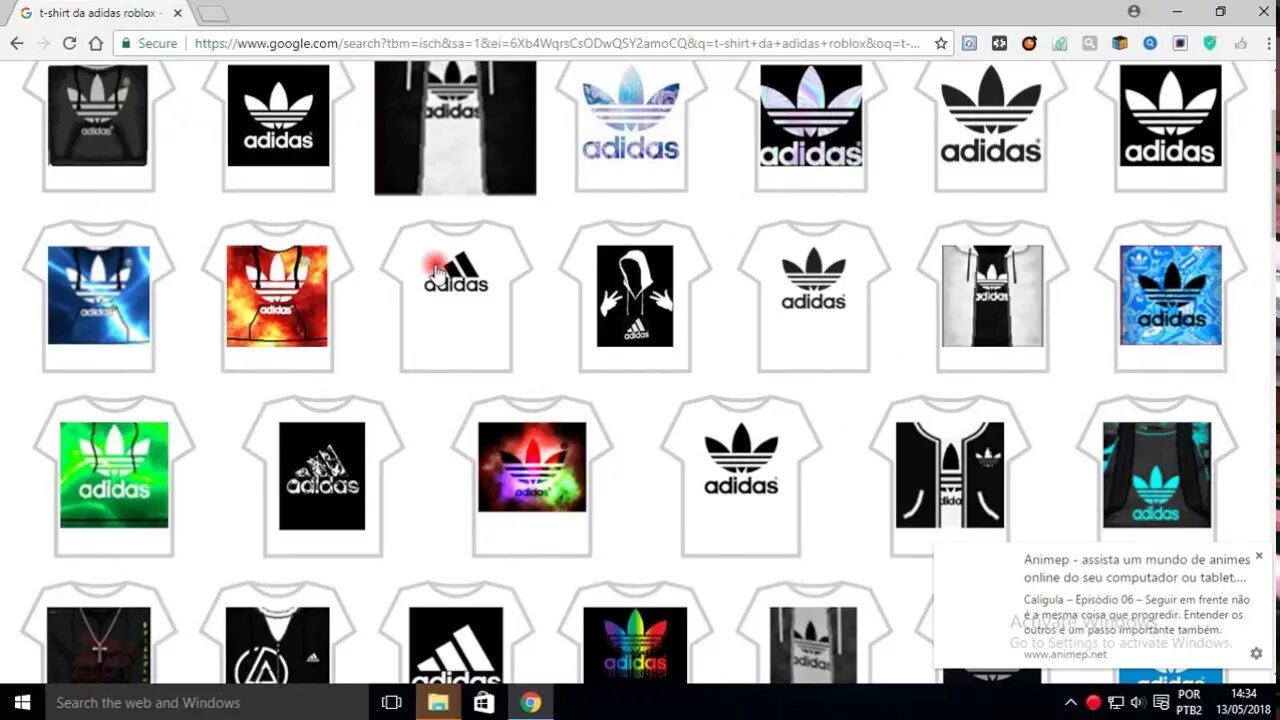Click Search the web and Windows box
Screen dimensions: 1280x720
pyautogui.click(x=205, y=702)
